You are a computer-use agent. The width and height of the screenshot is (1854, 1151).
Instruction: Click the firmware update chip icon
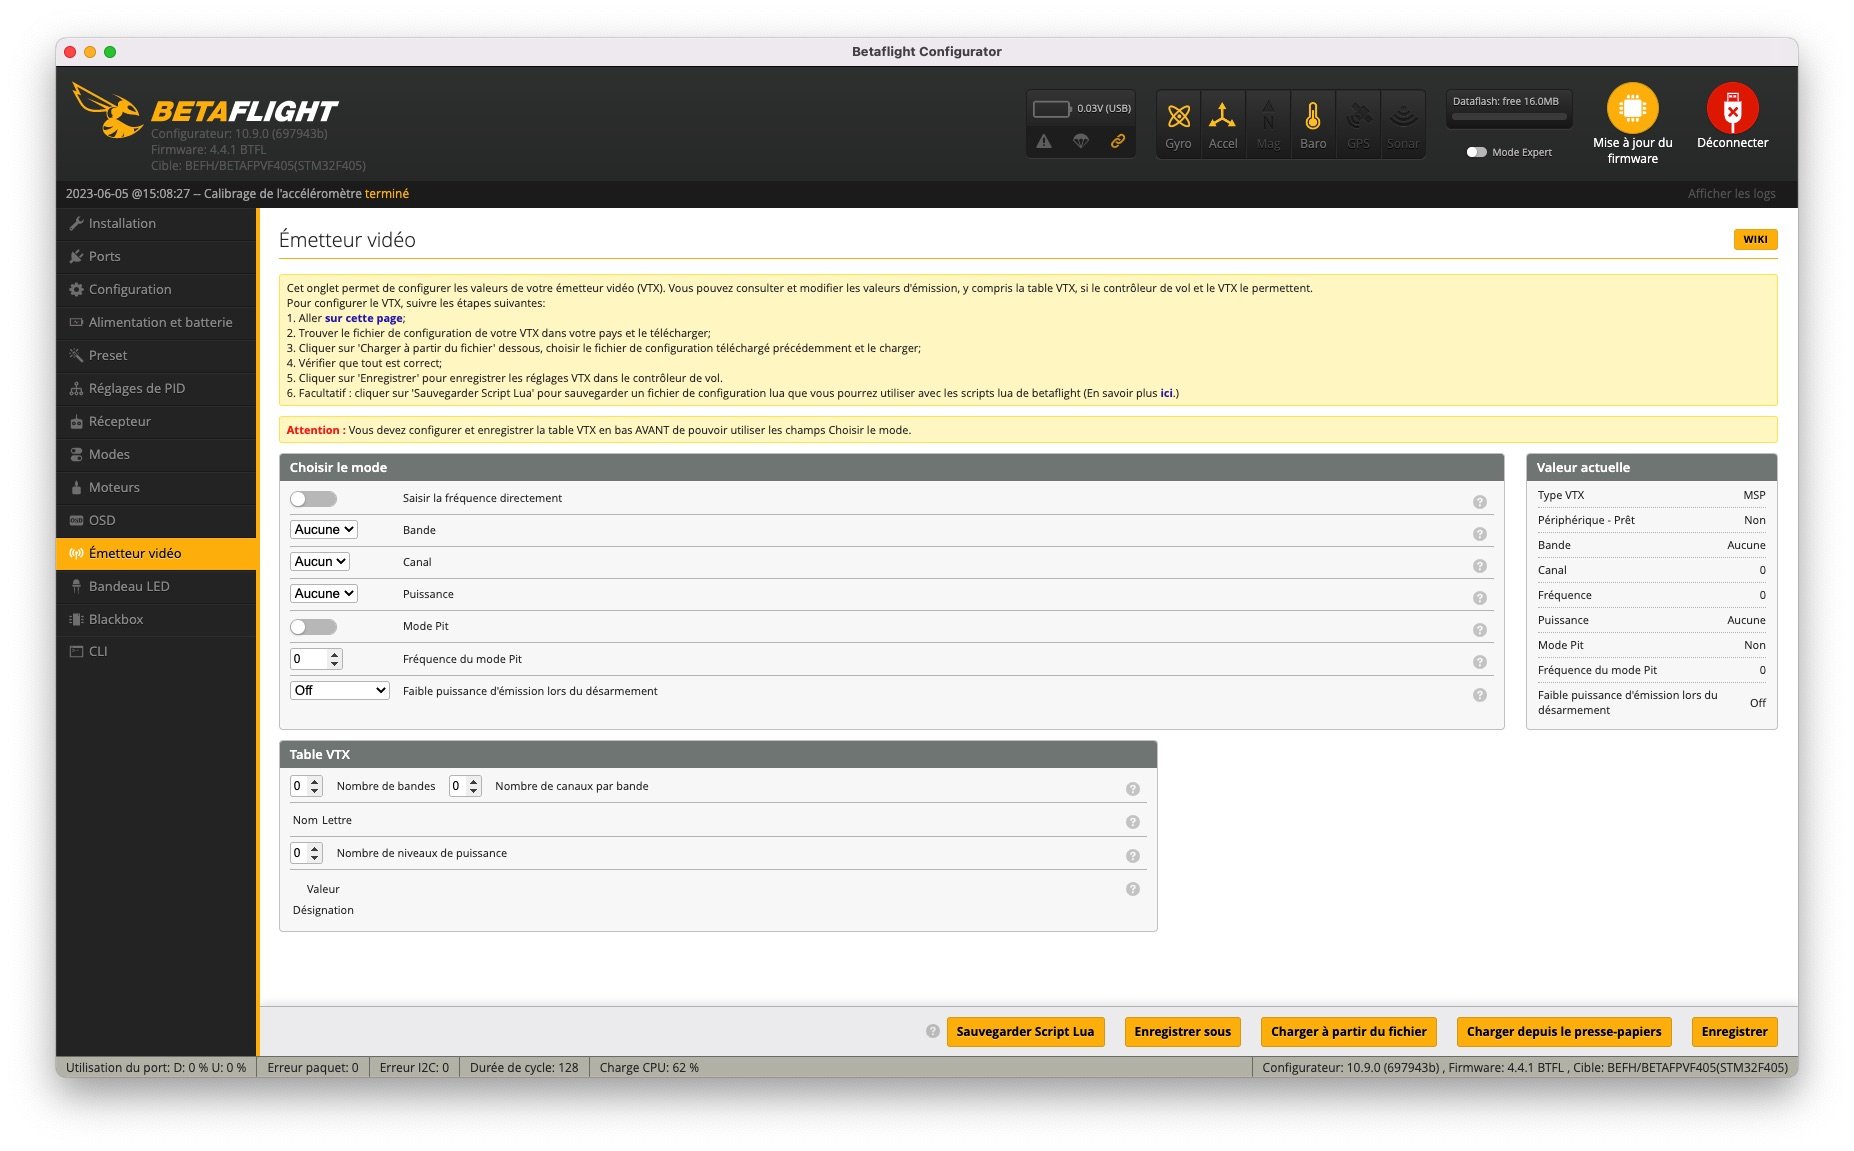pyautogui.click(x=1632, y=108)
